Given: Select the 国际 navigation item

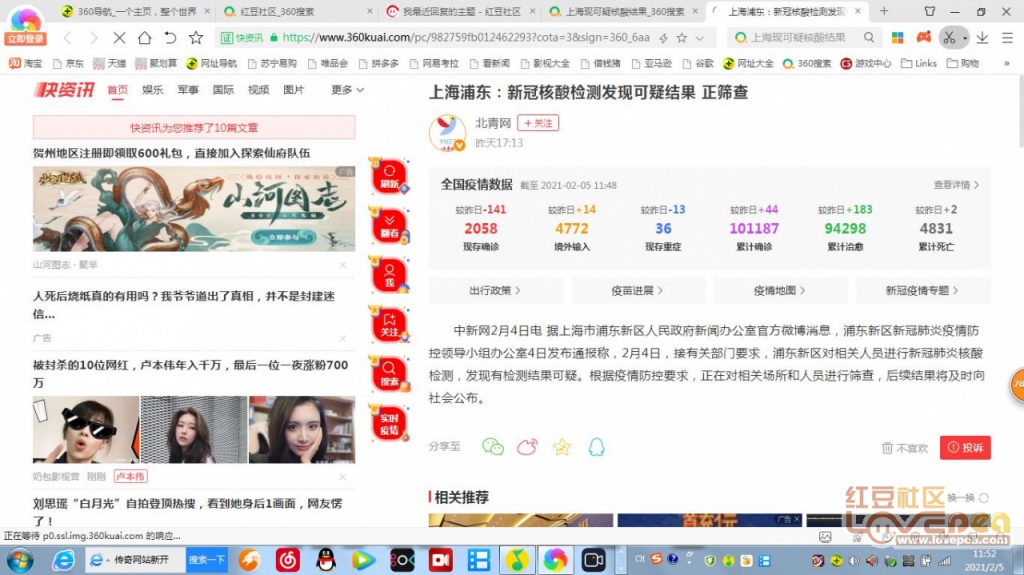Looking at the screenshot, I should pos(223,90).
